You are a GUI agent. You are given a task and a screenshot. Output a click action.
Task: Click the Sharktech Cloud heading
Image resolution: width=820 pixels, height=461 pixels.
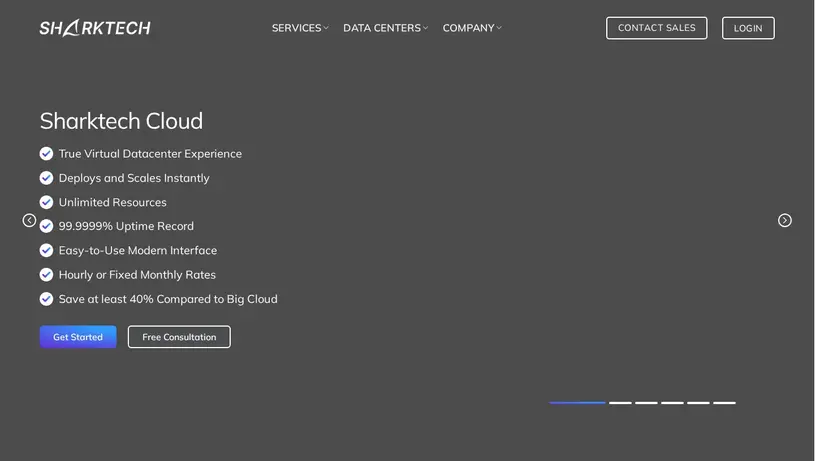(121, 121)
